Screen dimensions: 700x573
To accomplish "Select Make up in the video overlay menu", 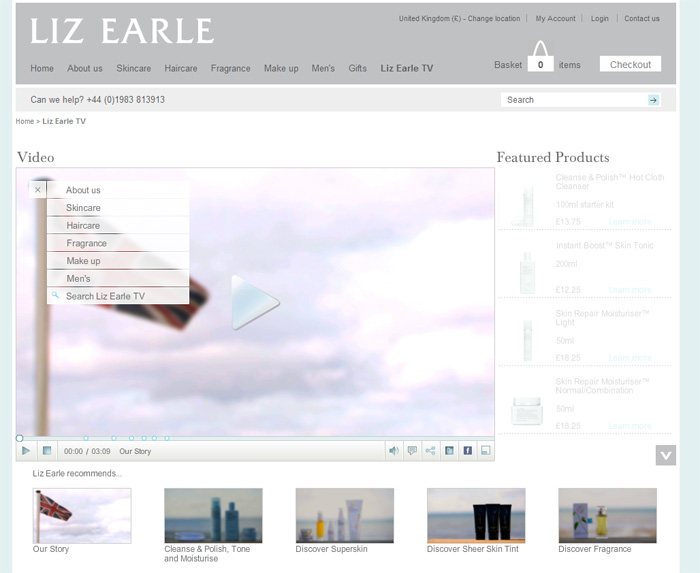I will [x=118, y=261].
